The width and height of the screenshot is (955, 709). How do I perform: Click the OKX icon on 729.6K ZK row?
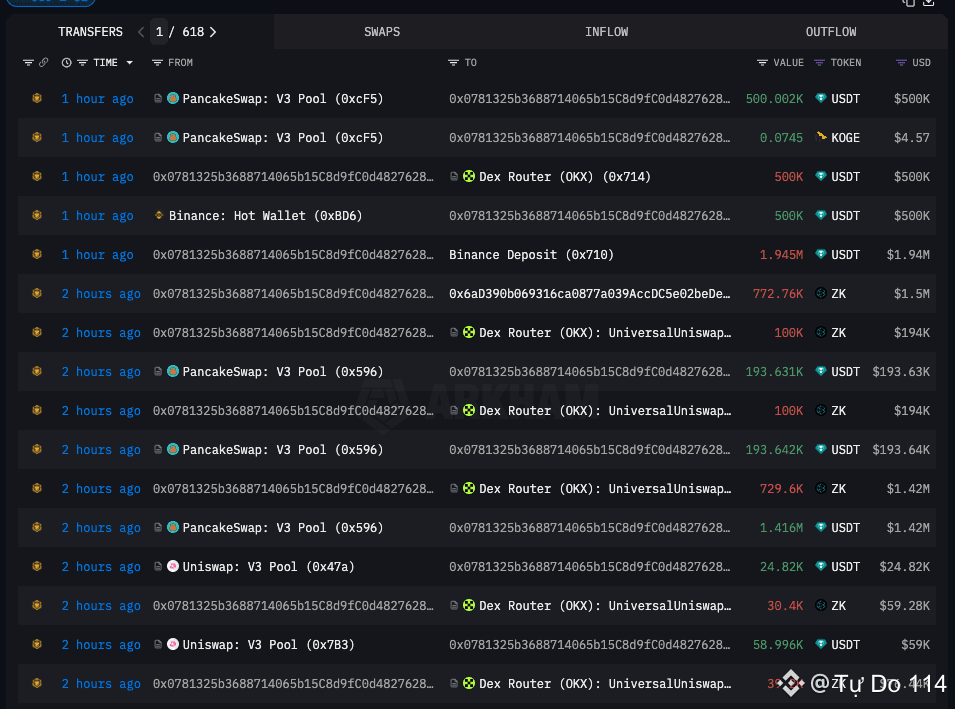(469, 488)
